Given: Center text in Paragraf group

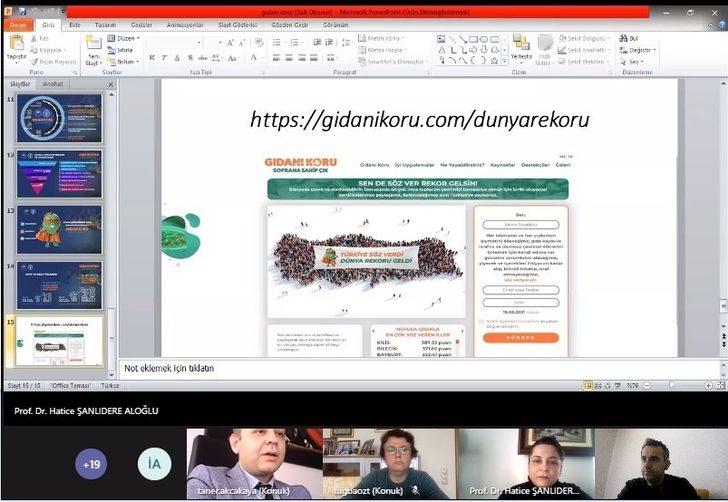Looking at the screenshot, I should (289, 58).
